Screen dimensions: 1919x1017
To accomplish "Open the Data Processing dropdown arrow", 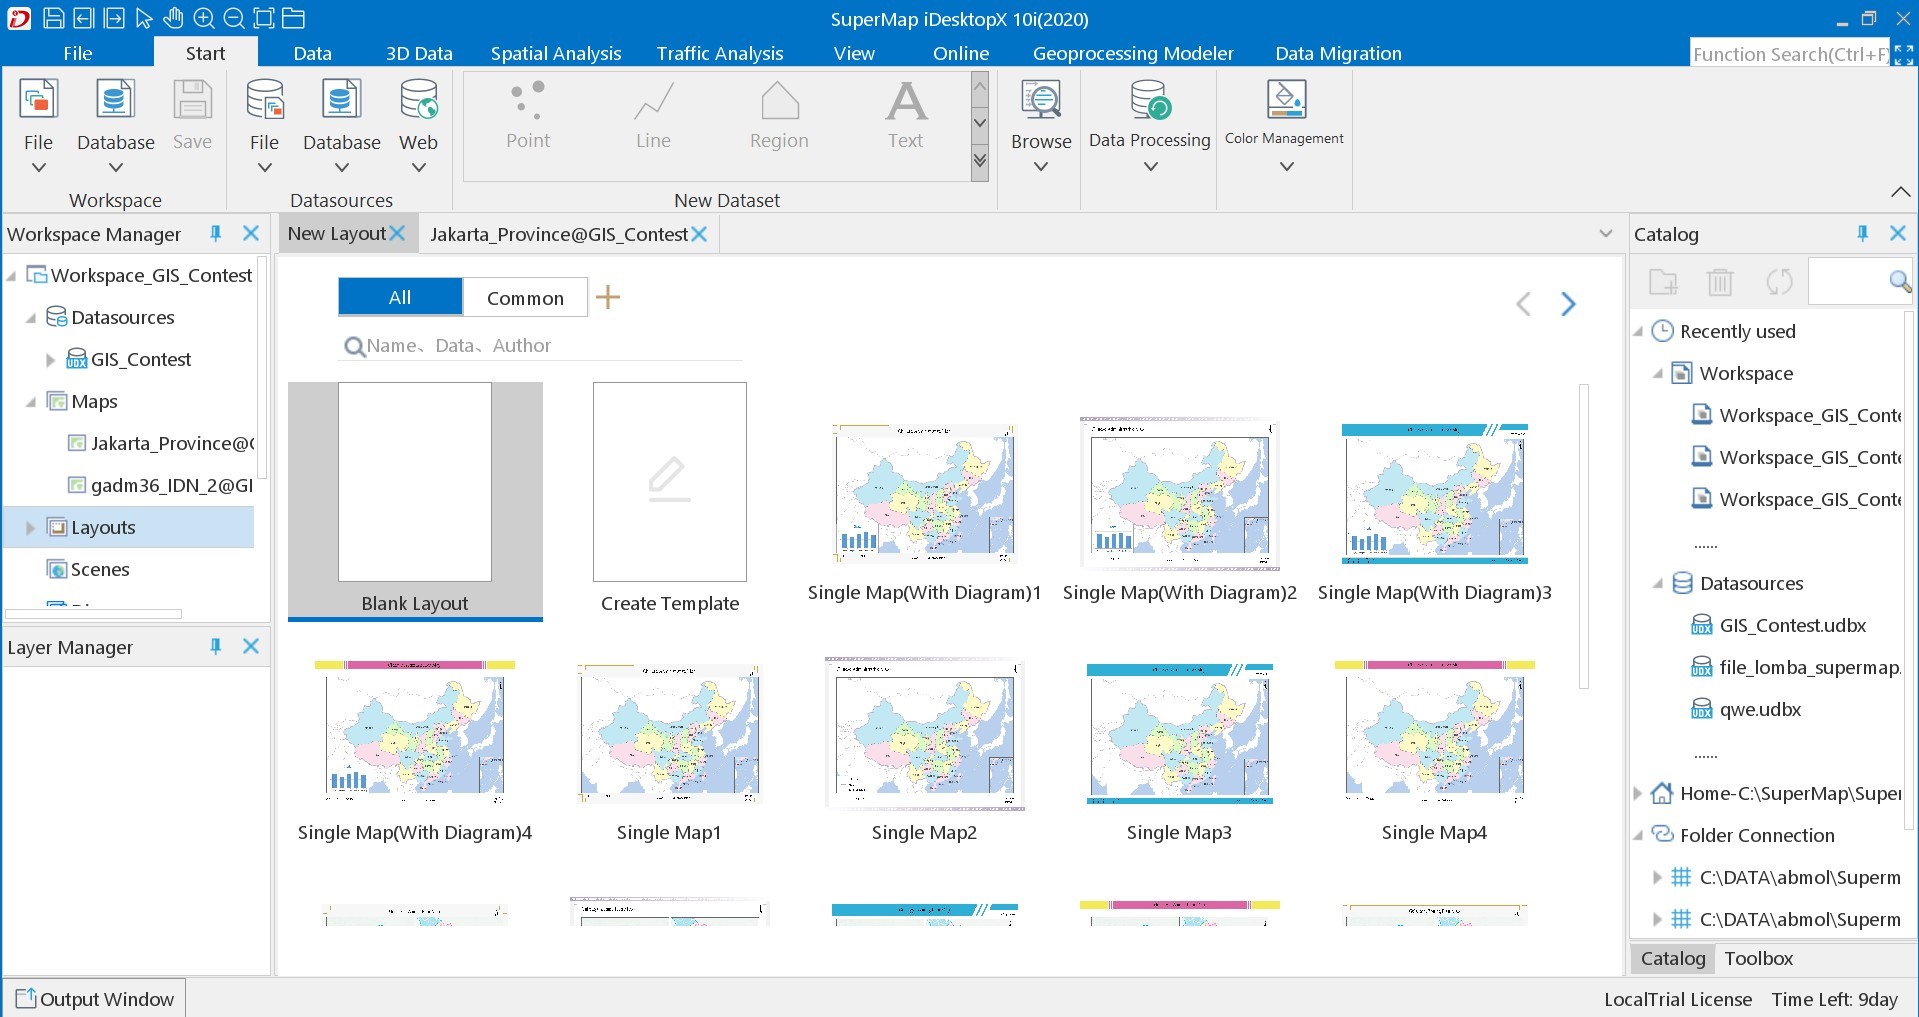I will tap(1150, 167).
